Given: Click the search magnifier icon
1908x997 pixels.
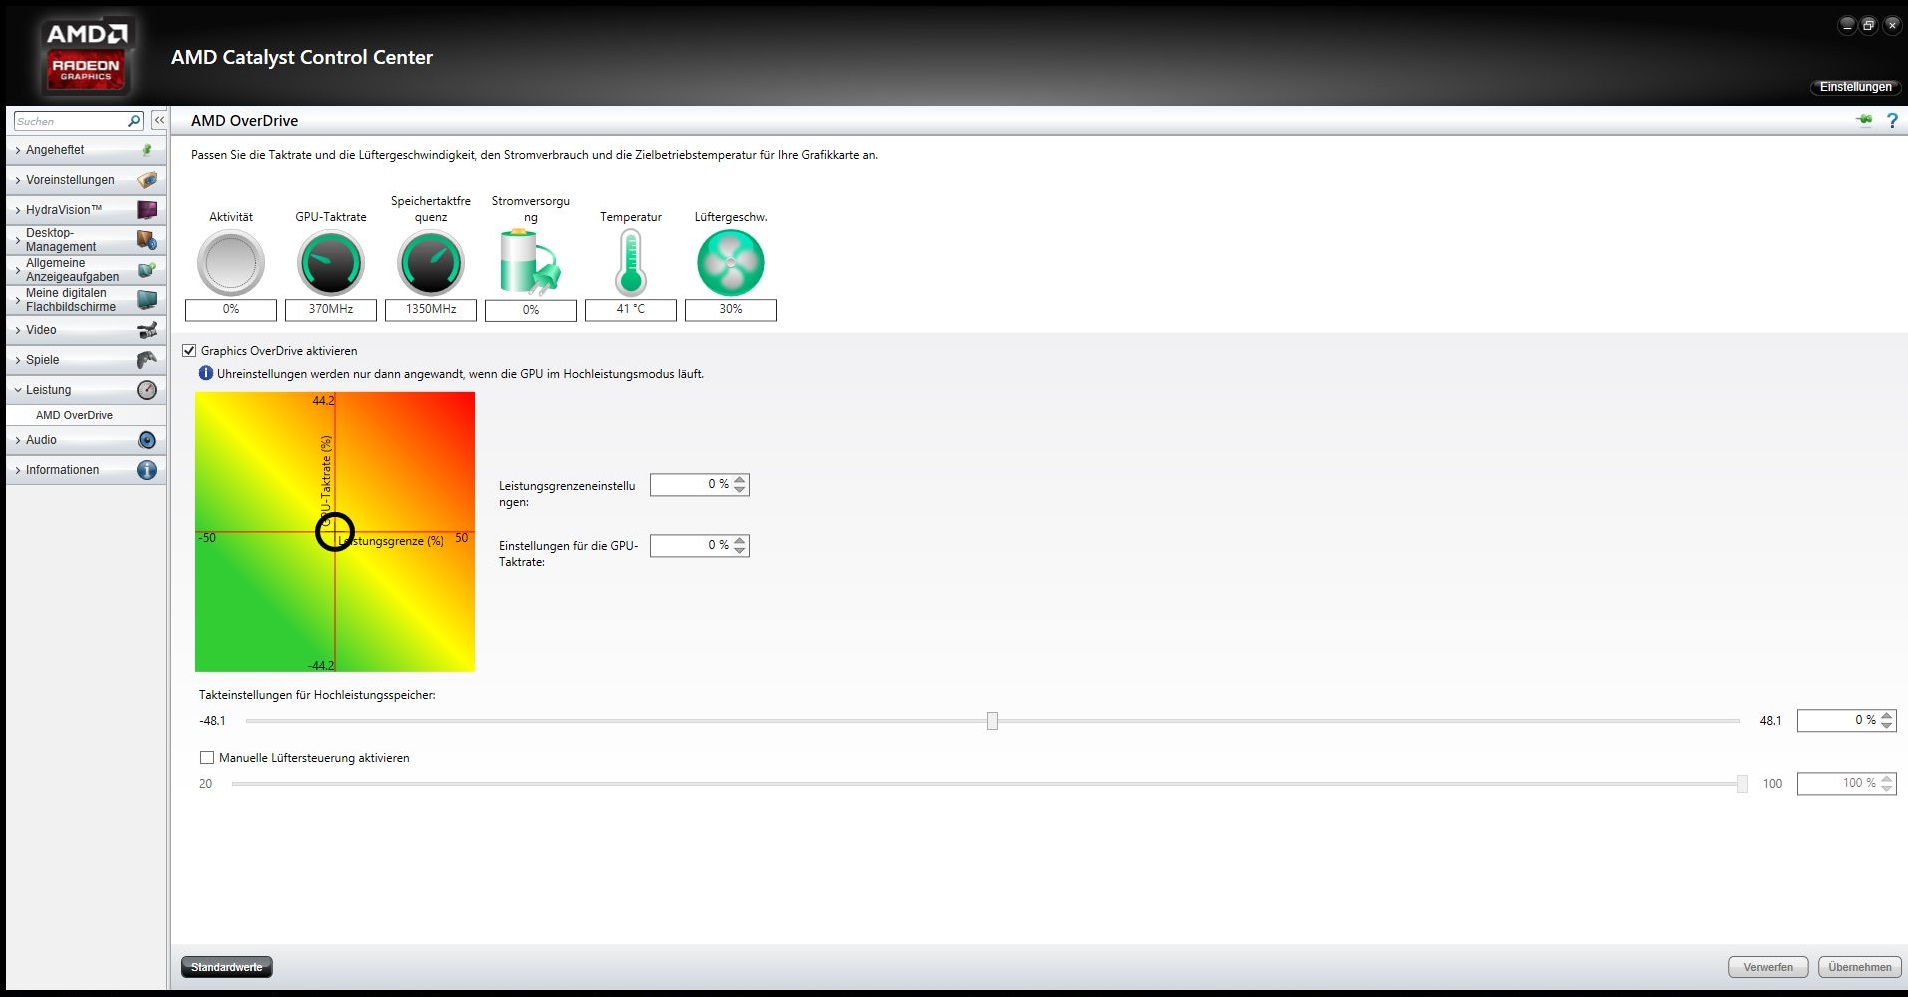Looking at the screenshot, I should click(x=134, y=121).
